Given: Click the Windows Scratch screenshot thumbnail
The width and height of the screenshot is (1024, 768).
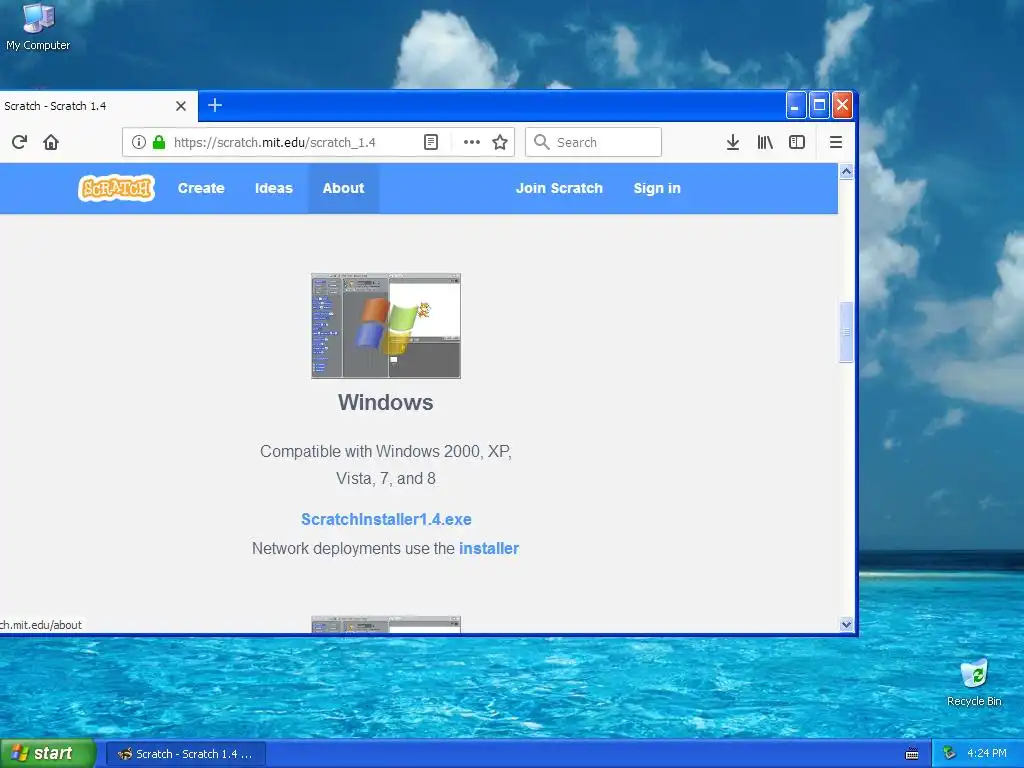Looking at the screenshot, I should pyautogui.click(x=386, y=326).
